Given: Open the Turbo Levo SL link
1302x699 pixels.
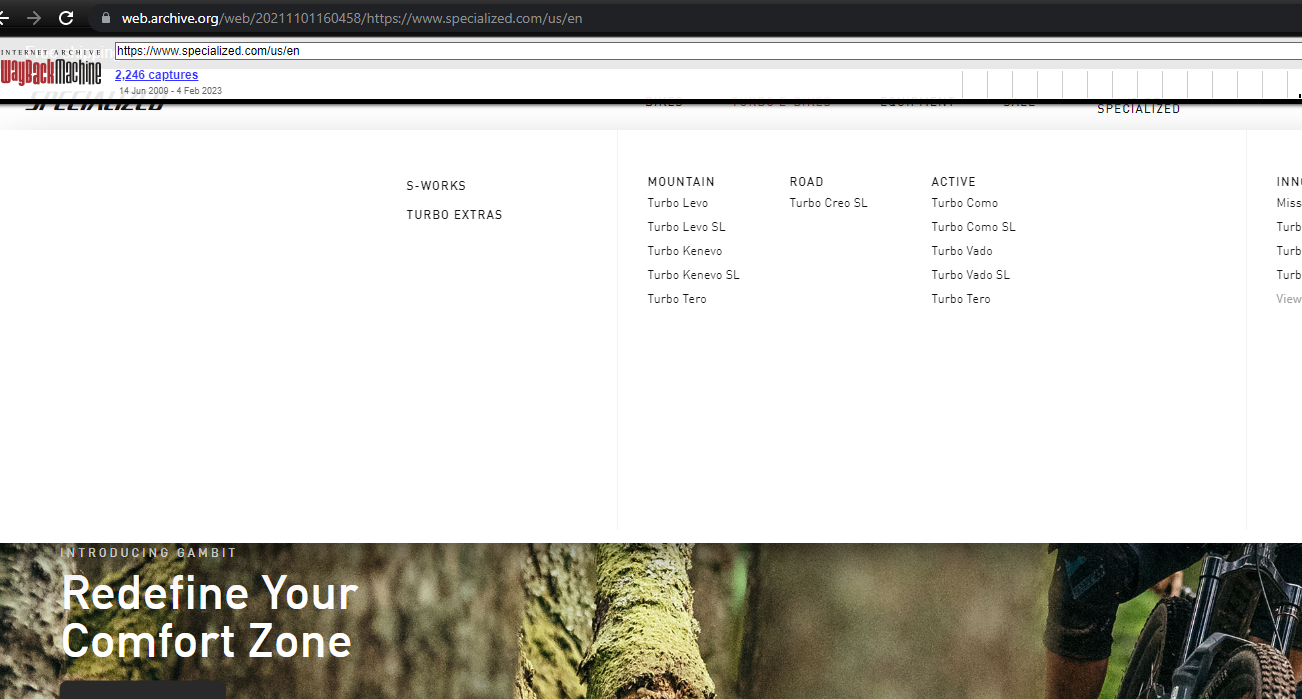Looking at the screenshot, I should (x=686, y=227).
